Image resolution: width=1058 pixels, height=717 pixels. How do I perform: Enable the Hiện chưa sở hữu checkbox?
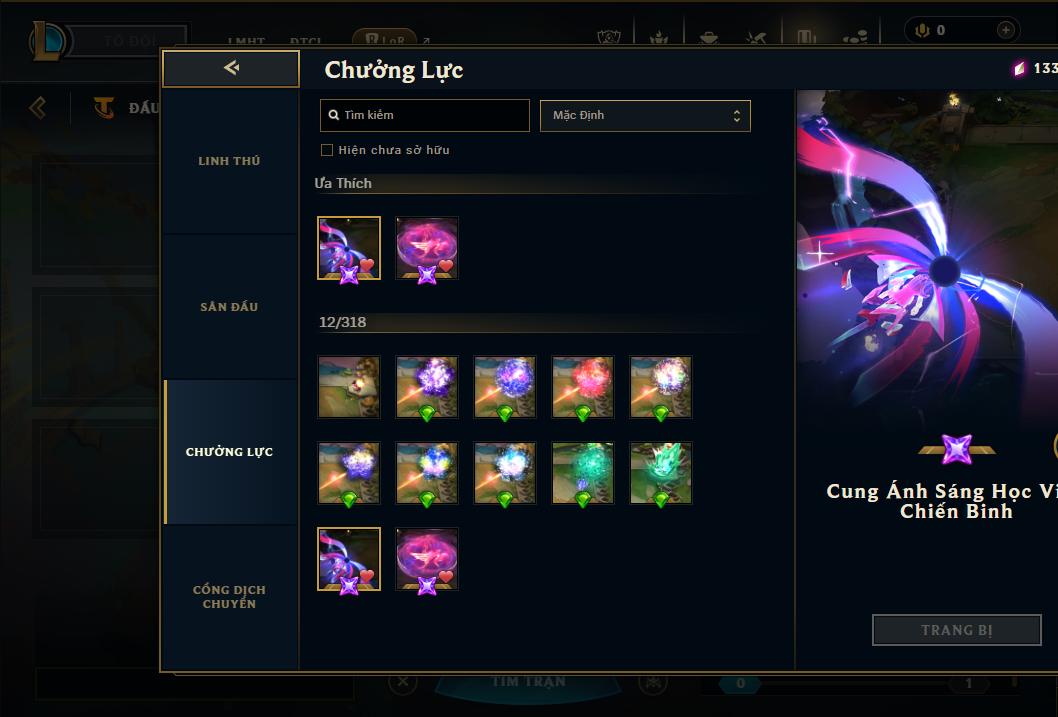[x=327, y=150]
